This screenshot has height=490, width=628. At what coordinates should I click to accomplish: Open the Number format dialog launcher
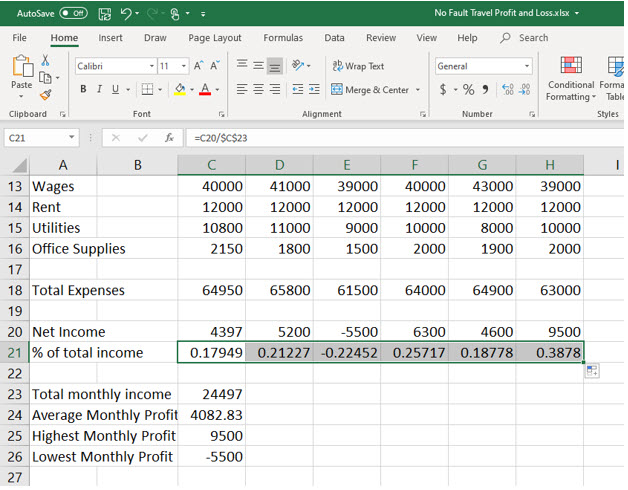(x=532, y=114)
